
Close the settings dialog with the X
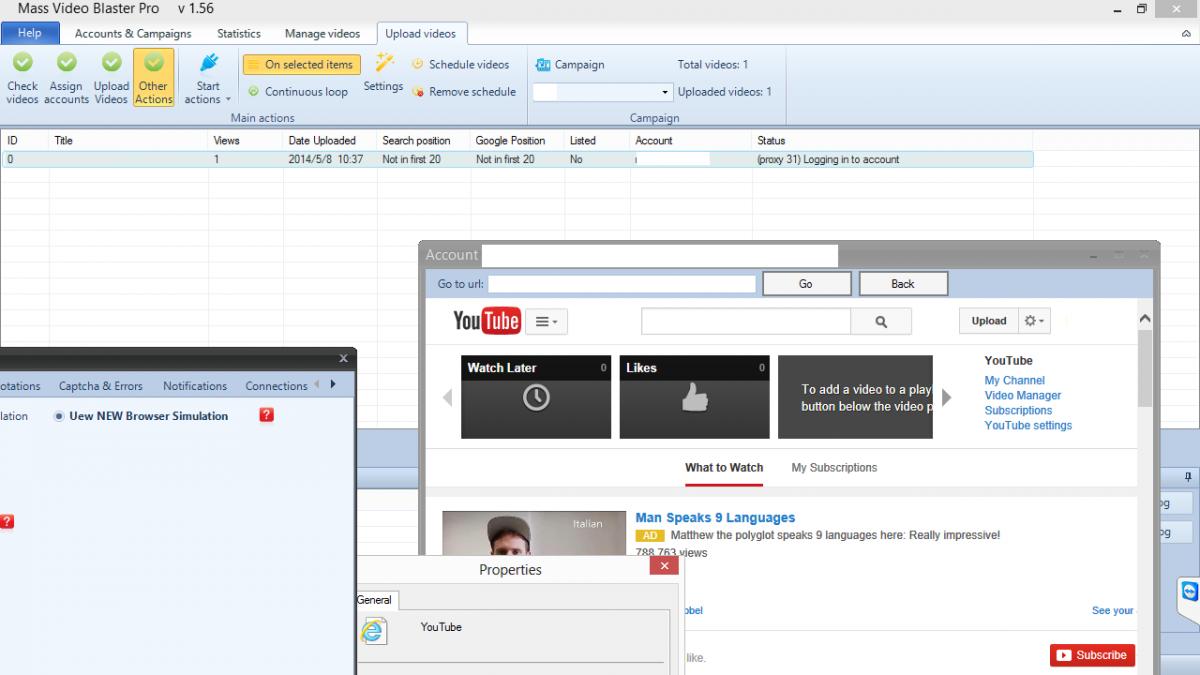pos(343,358)
